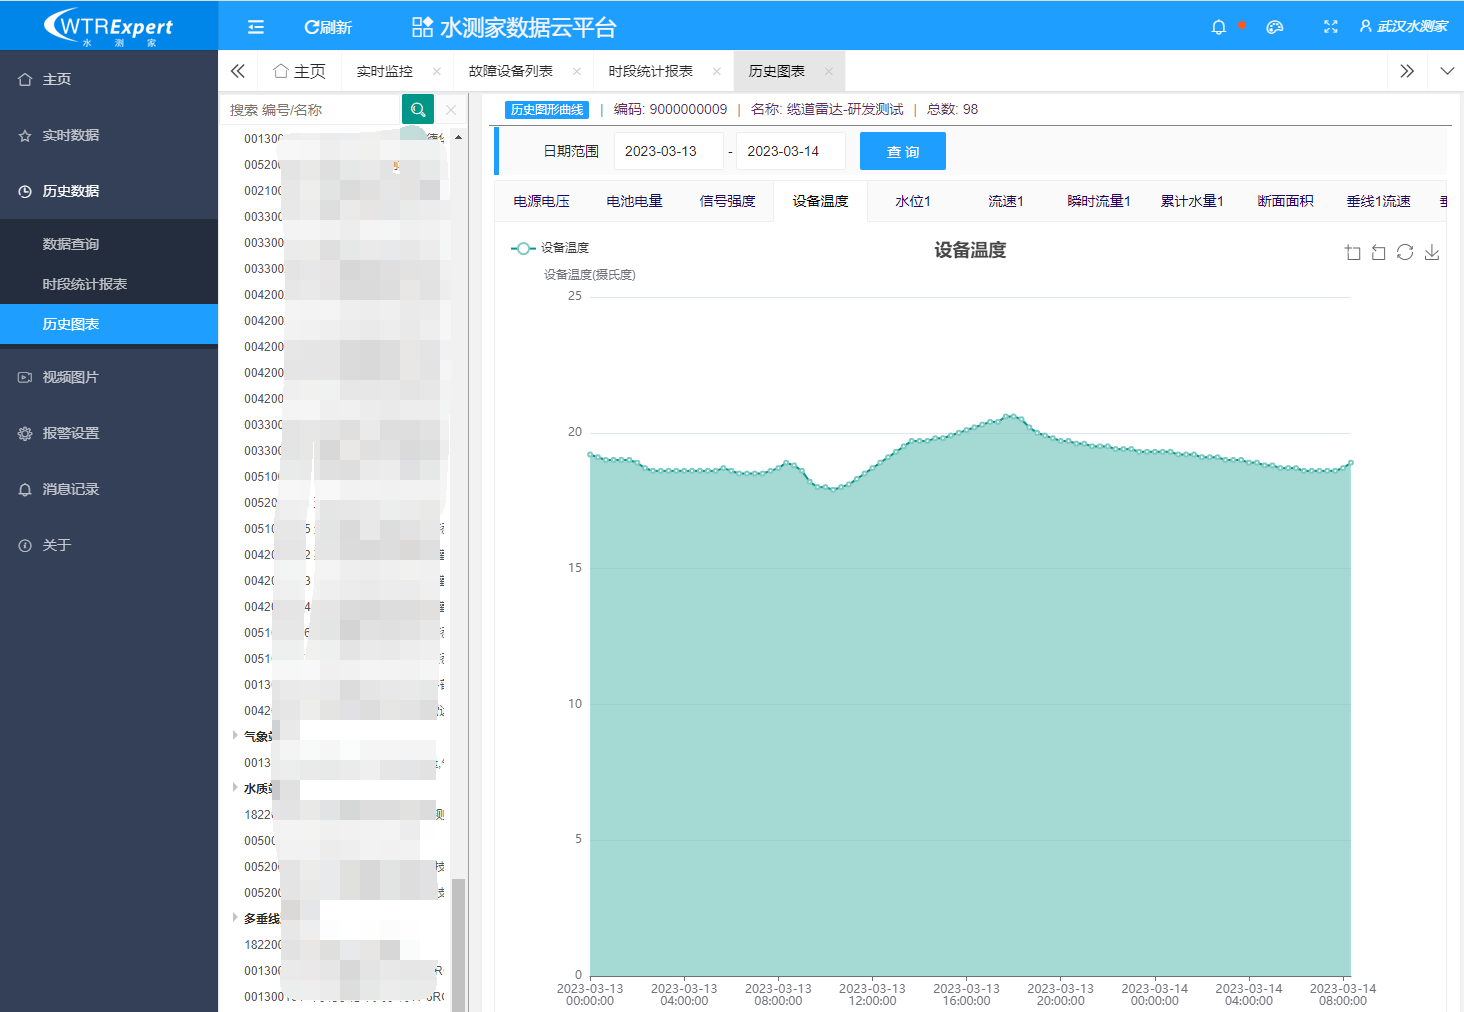Click the 查询 button
This screenshot has height=1012, width=1464.
(x=902, y=151)
